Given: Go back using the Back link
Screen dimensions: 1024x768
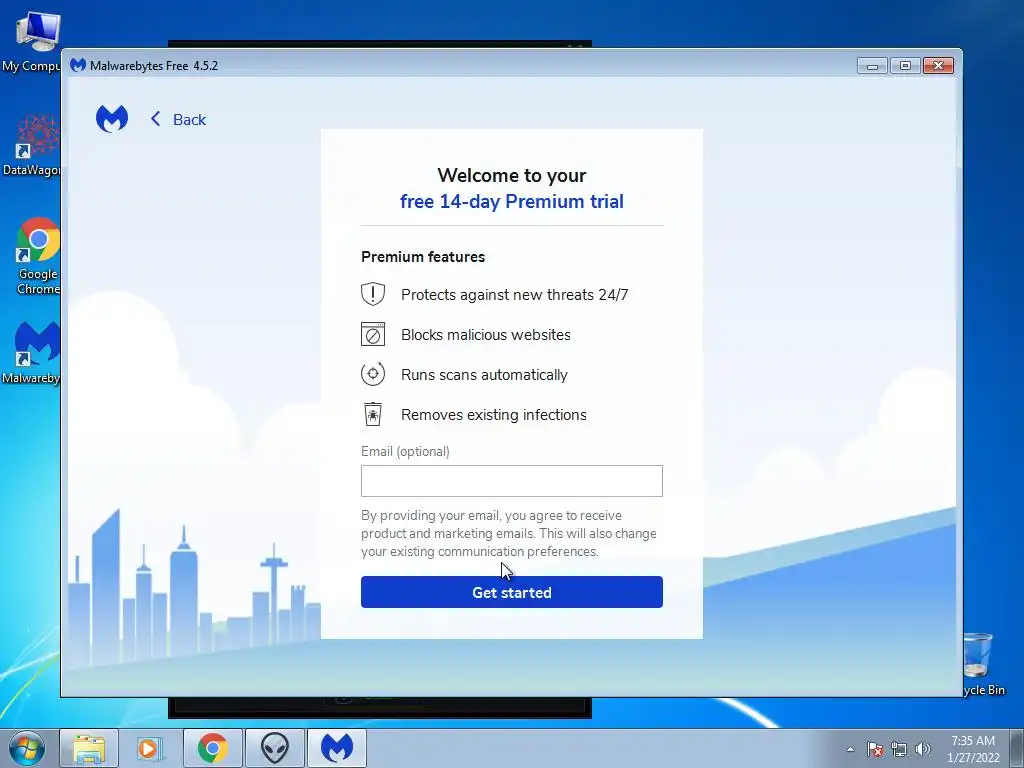Looking at the screenshot, I should tap(178, 120).
